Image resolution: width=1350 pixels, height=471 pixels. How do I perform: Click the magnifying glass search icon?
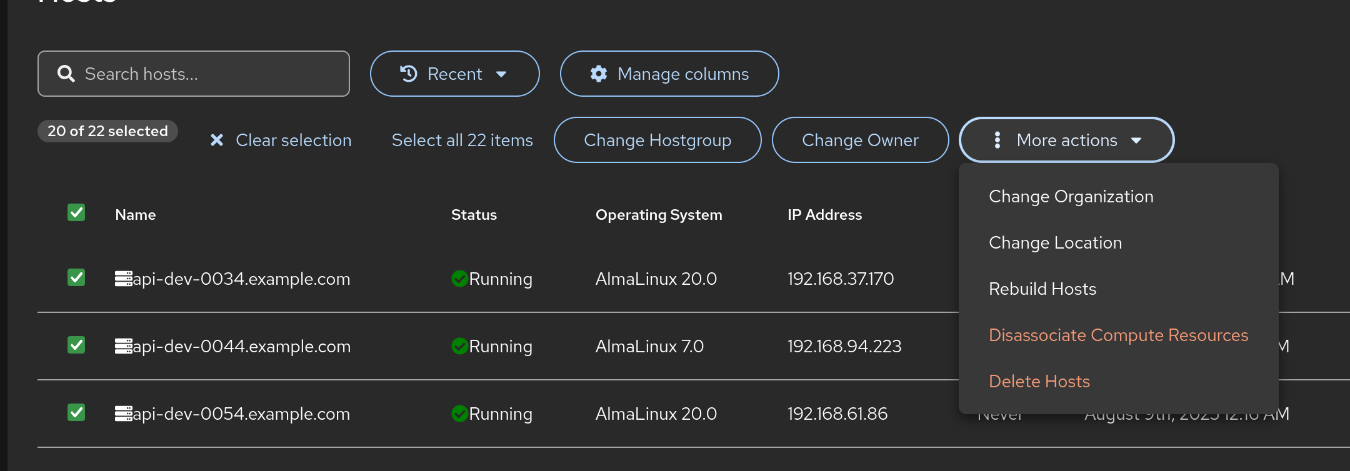click(66, 74)
